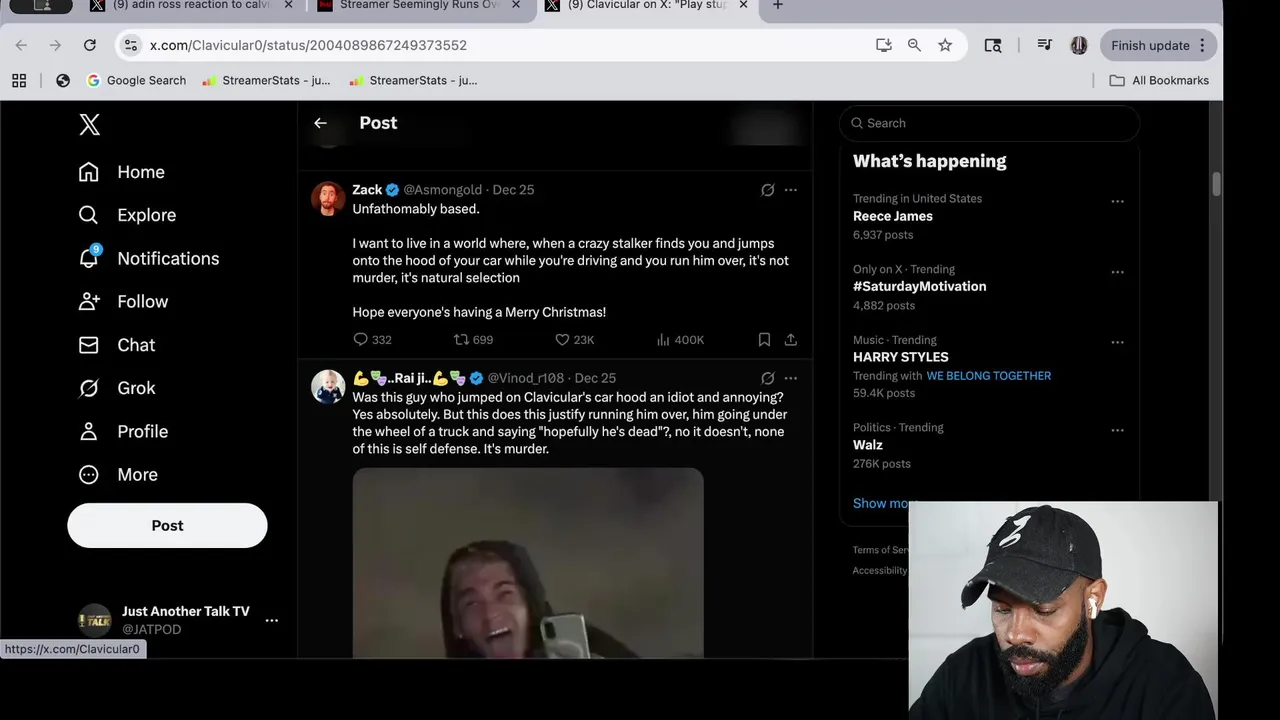Click the back arrow beside Post heading
This screenshot has width=1280, height=720.
(320, 123)
